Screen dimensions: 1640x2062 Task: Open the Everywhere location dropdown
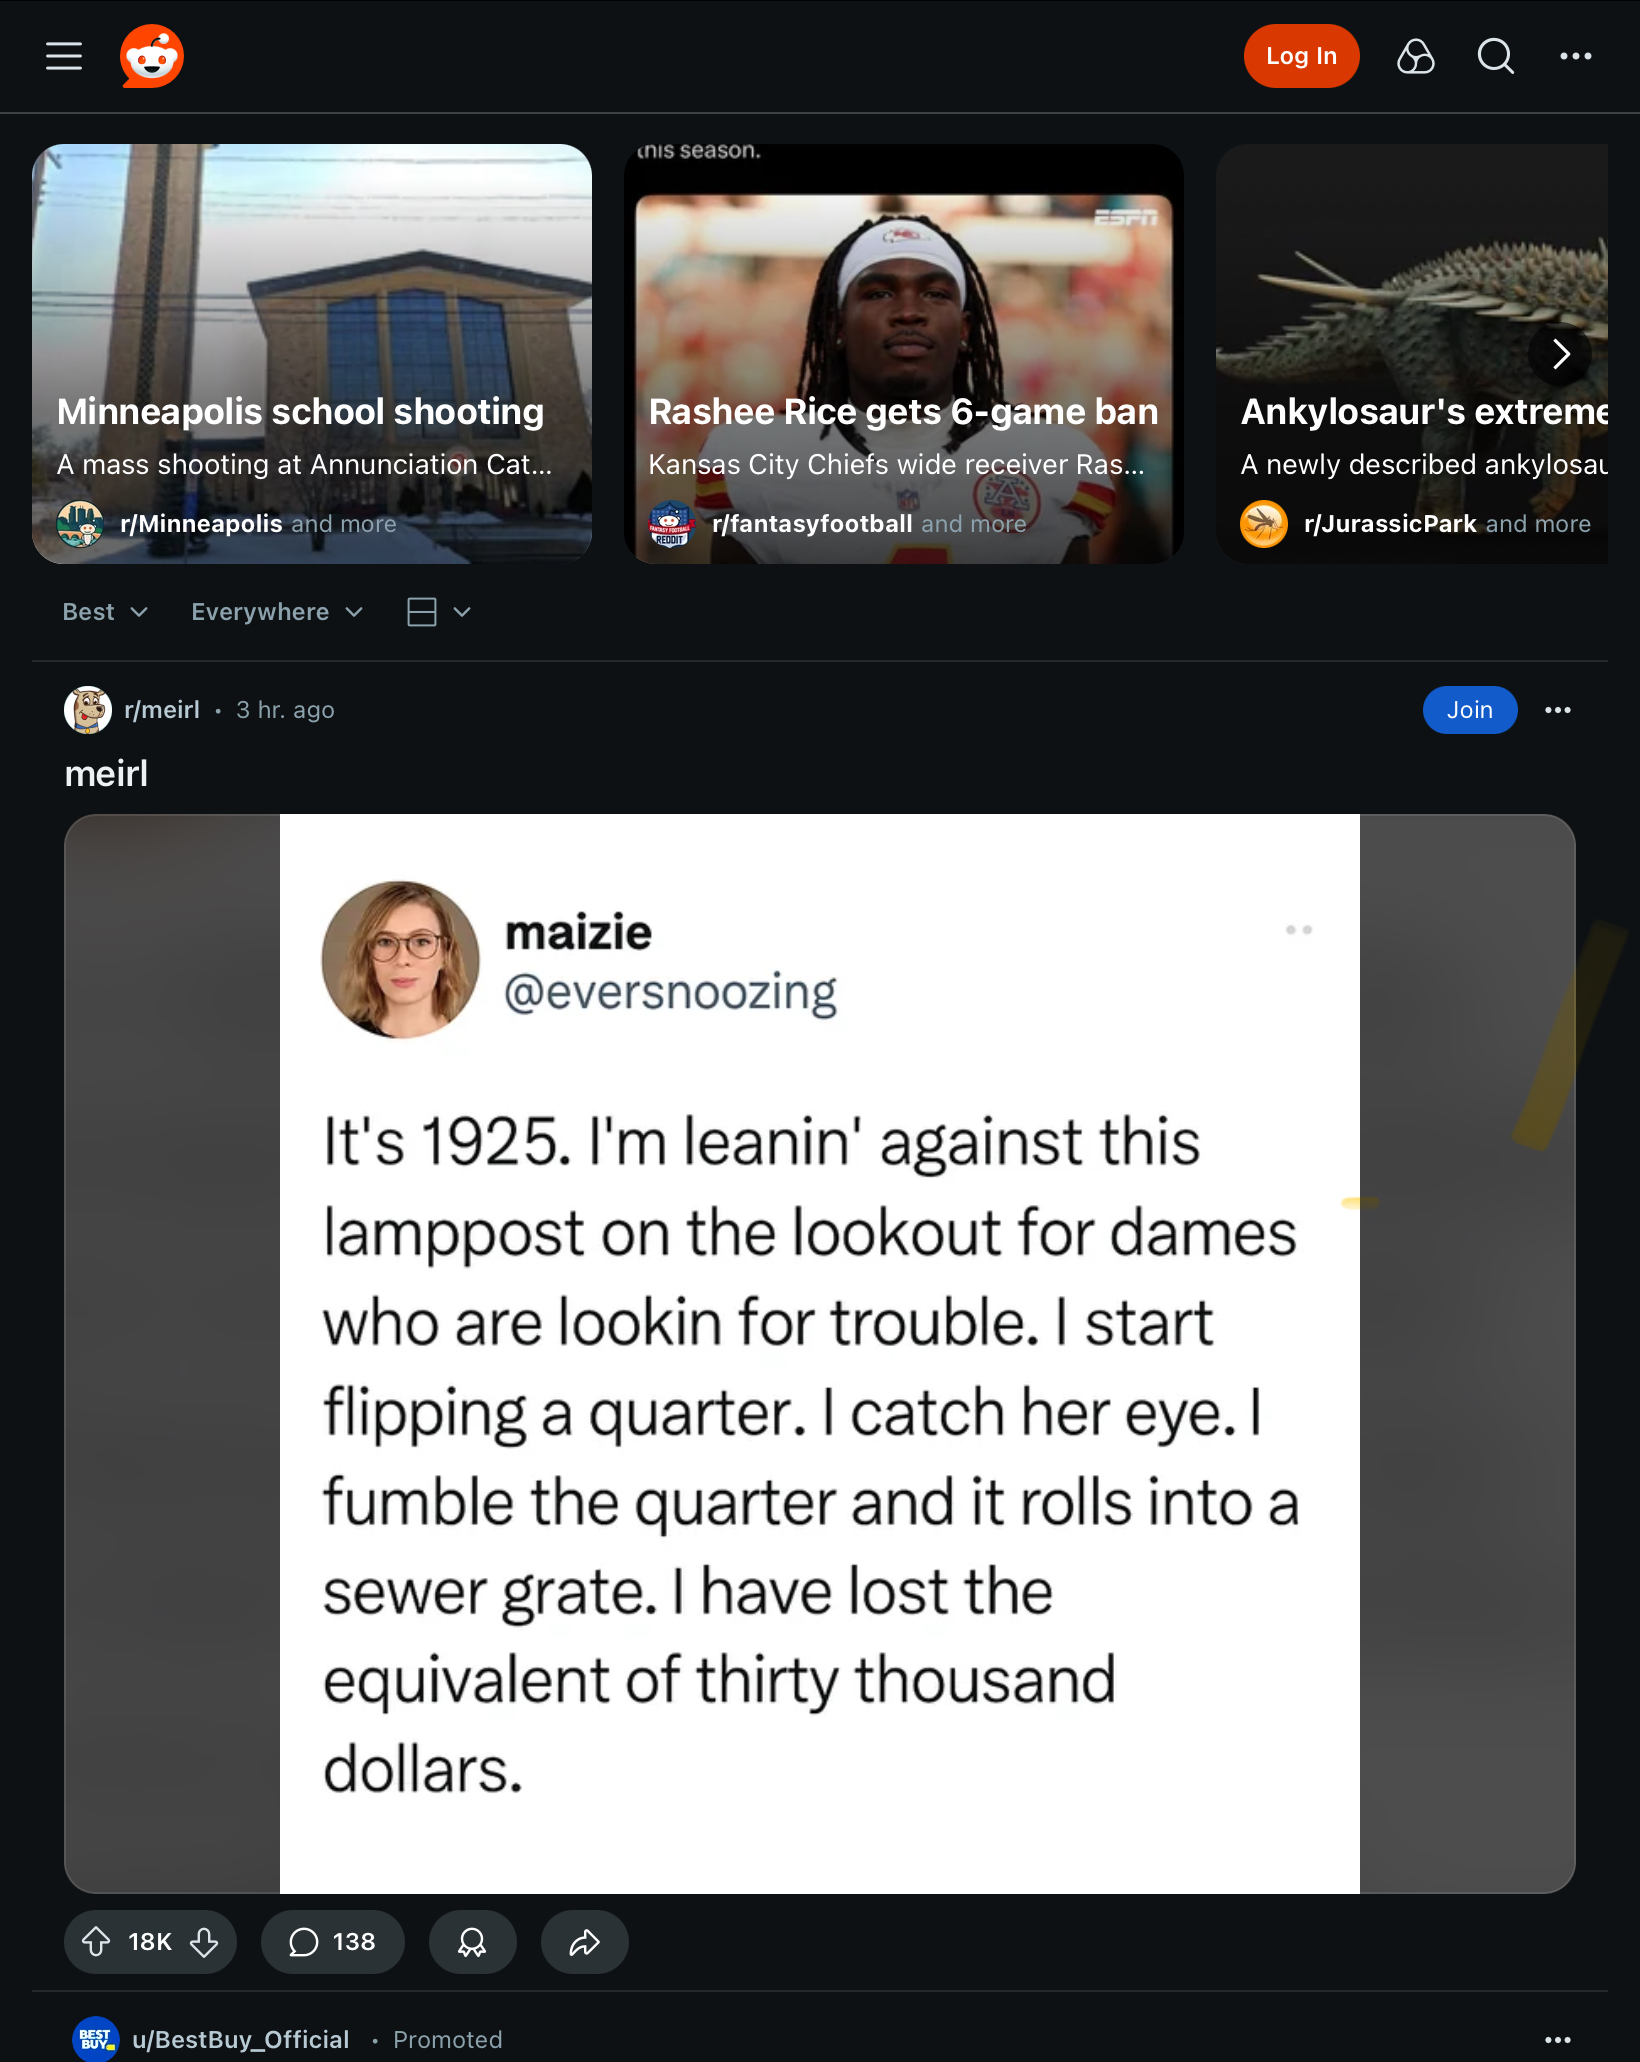(x=277, y=612)
